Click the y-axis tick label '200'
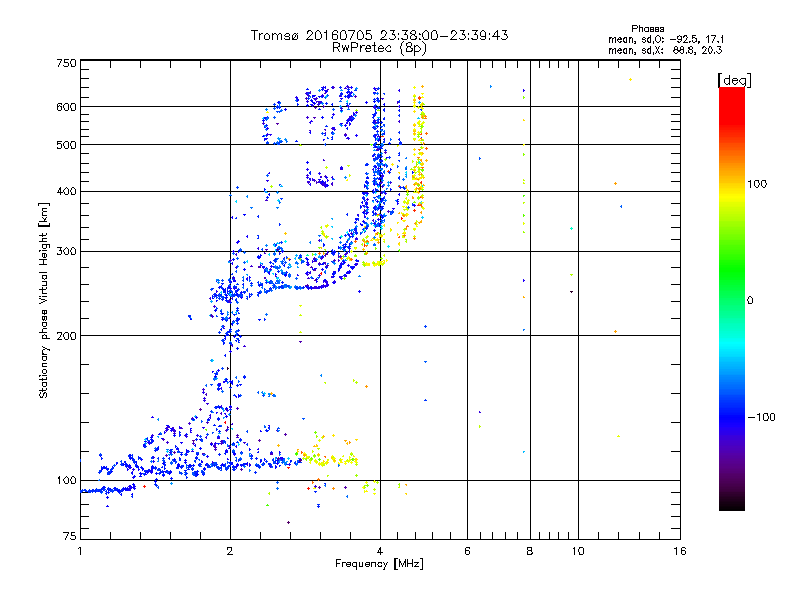 point(66,336)
